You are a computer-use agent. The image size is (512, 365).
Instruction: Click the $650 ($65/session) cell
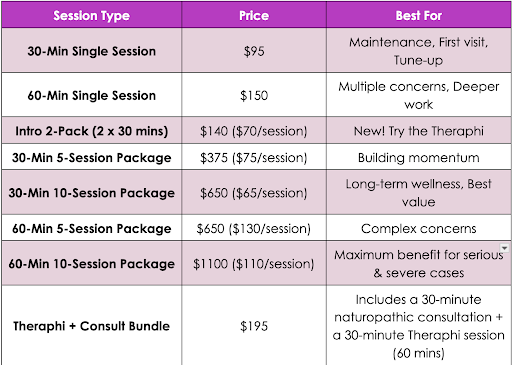pyautogui.click(x=254, y=192)
